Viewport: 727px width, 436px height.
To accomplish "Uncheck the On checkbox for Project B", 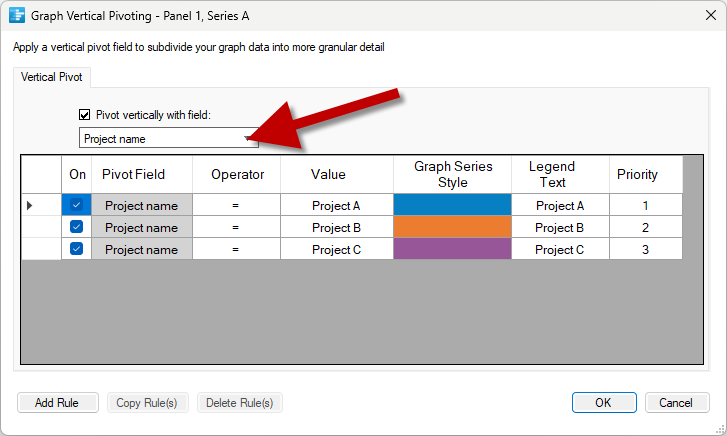I will [x=77, y=227].
